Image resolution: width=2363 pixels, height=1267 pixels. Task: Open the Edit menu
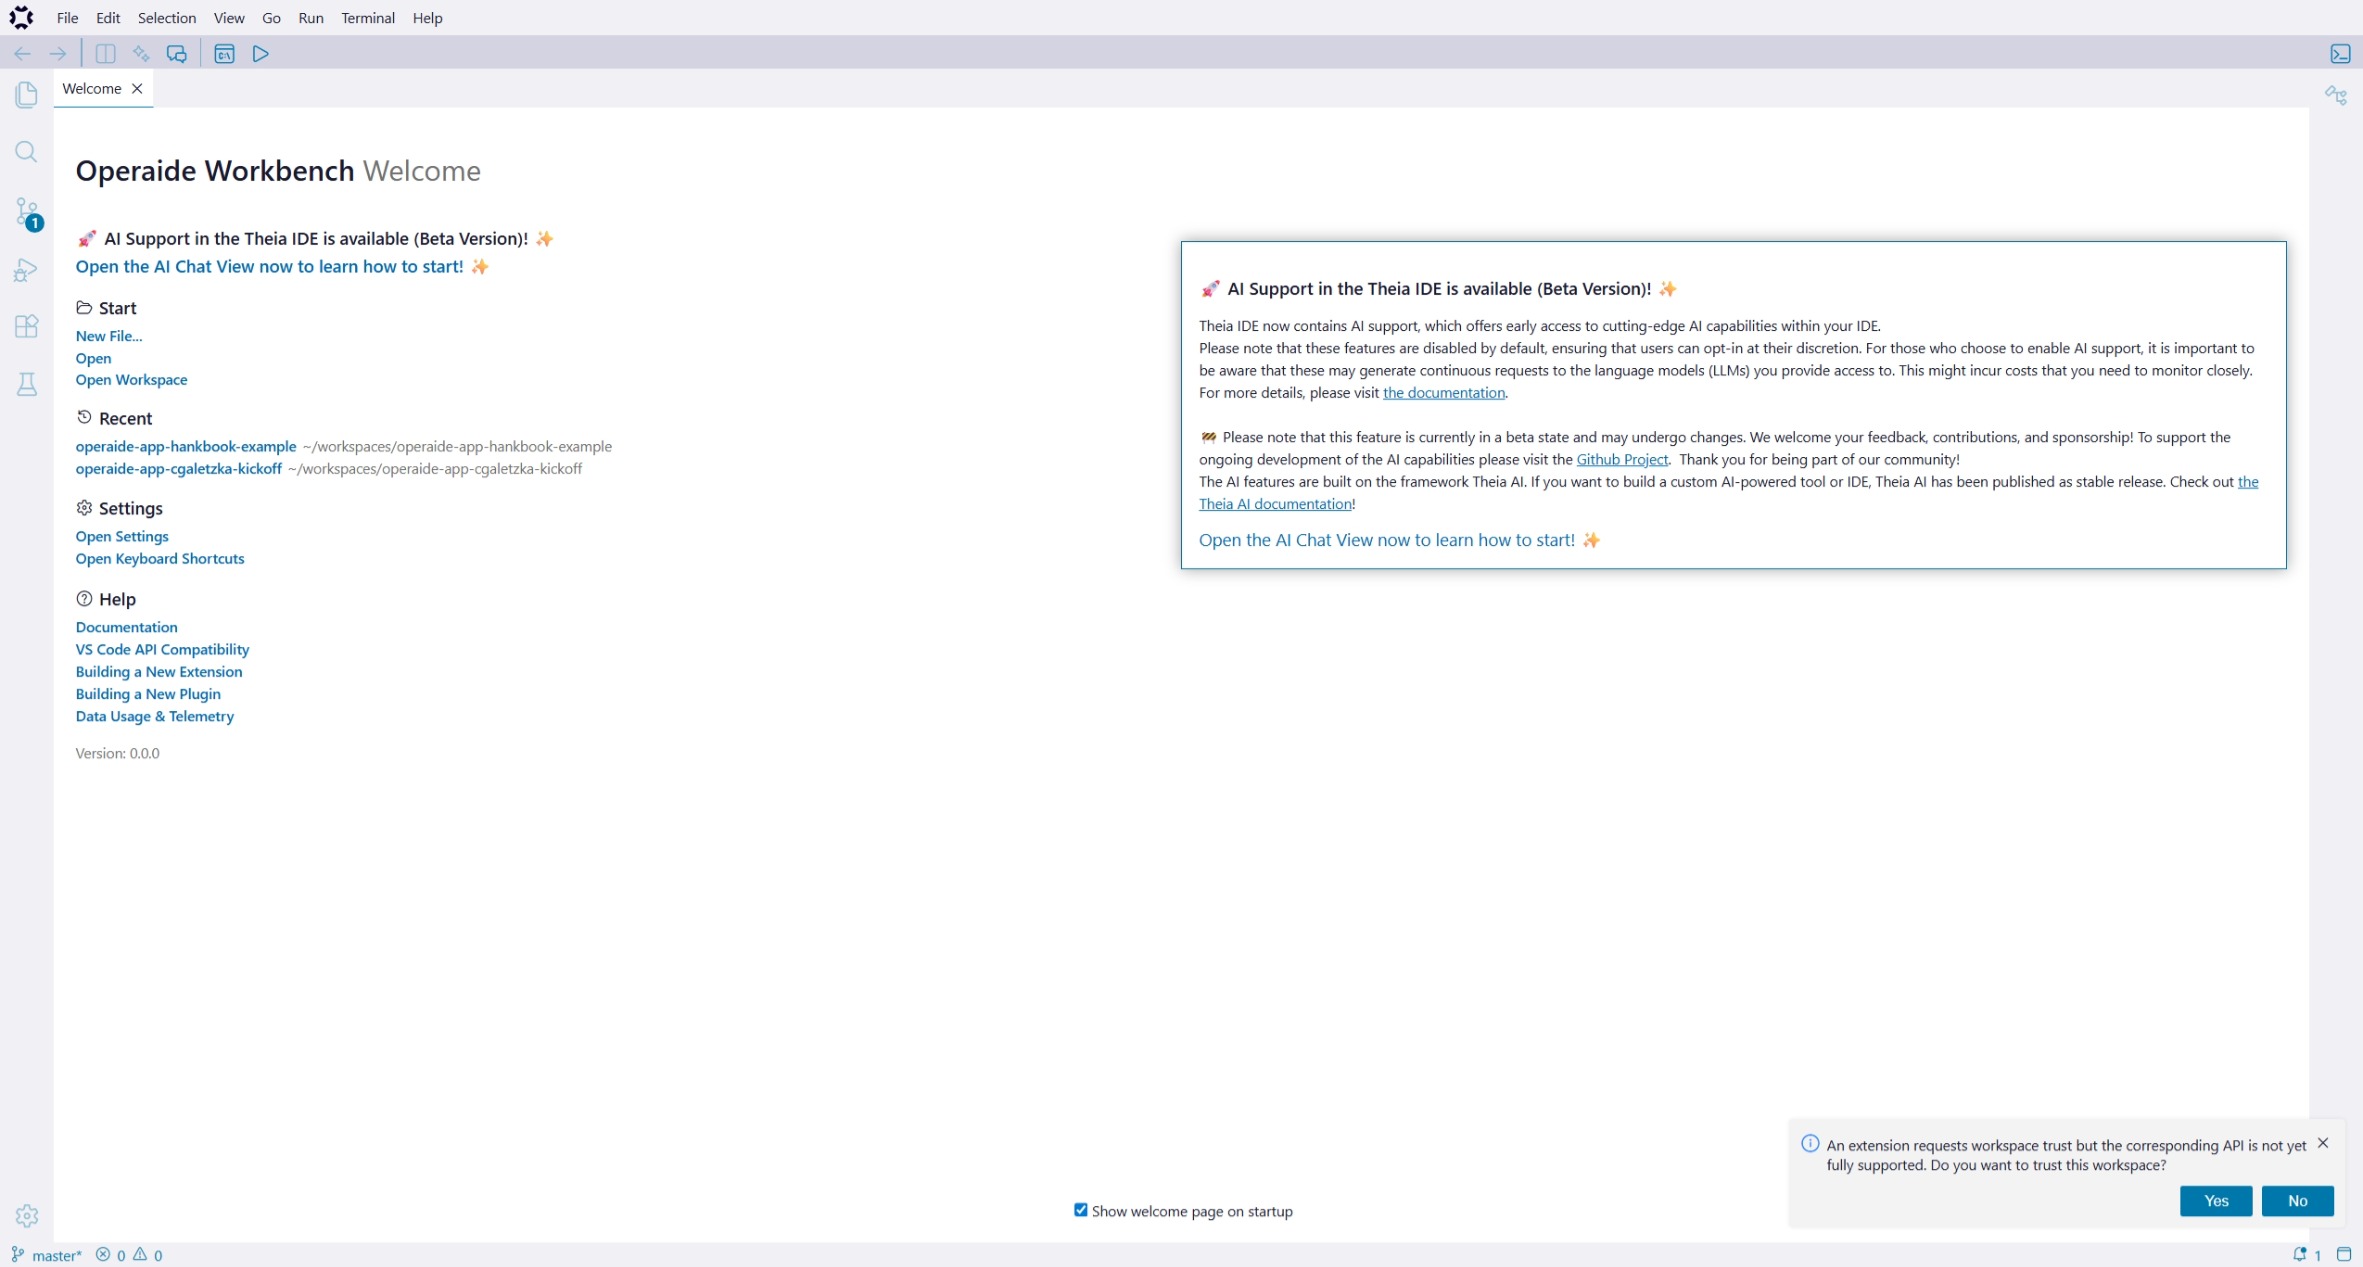point(108,18)
